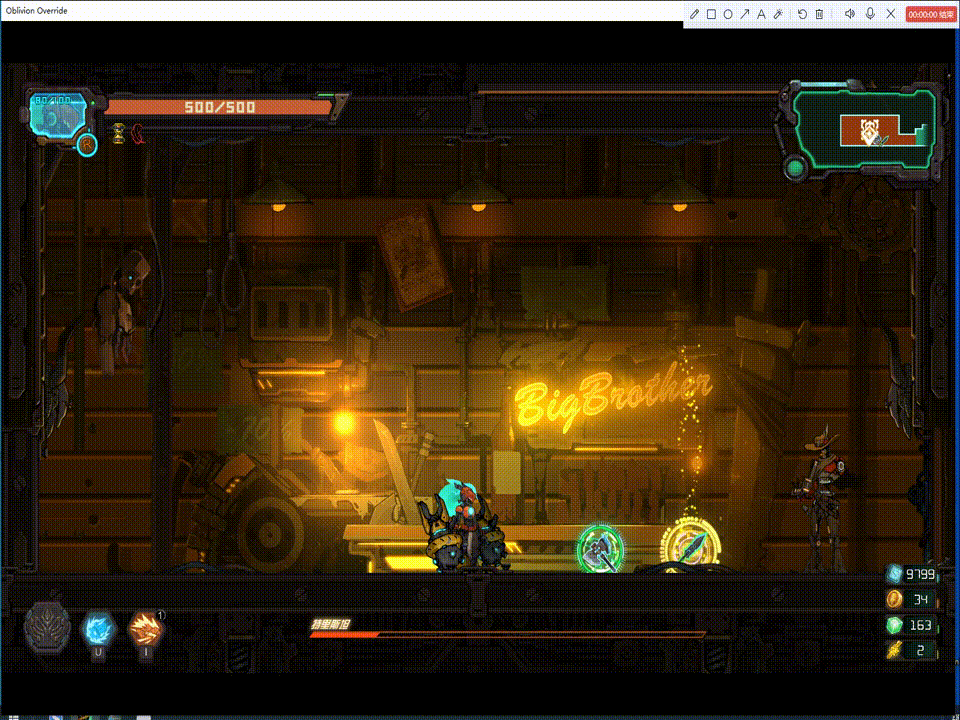This screenshot has height=720, width=960.
Task: Undo the last annotation
Action: [802, 14]
